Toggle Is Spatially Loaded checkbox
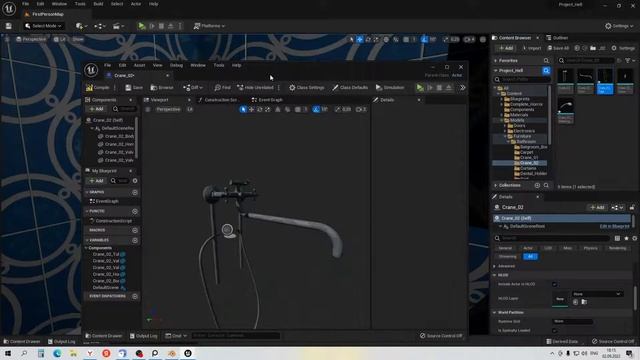The width and height of the screenshot is (640, 360). 554,331
